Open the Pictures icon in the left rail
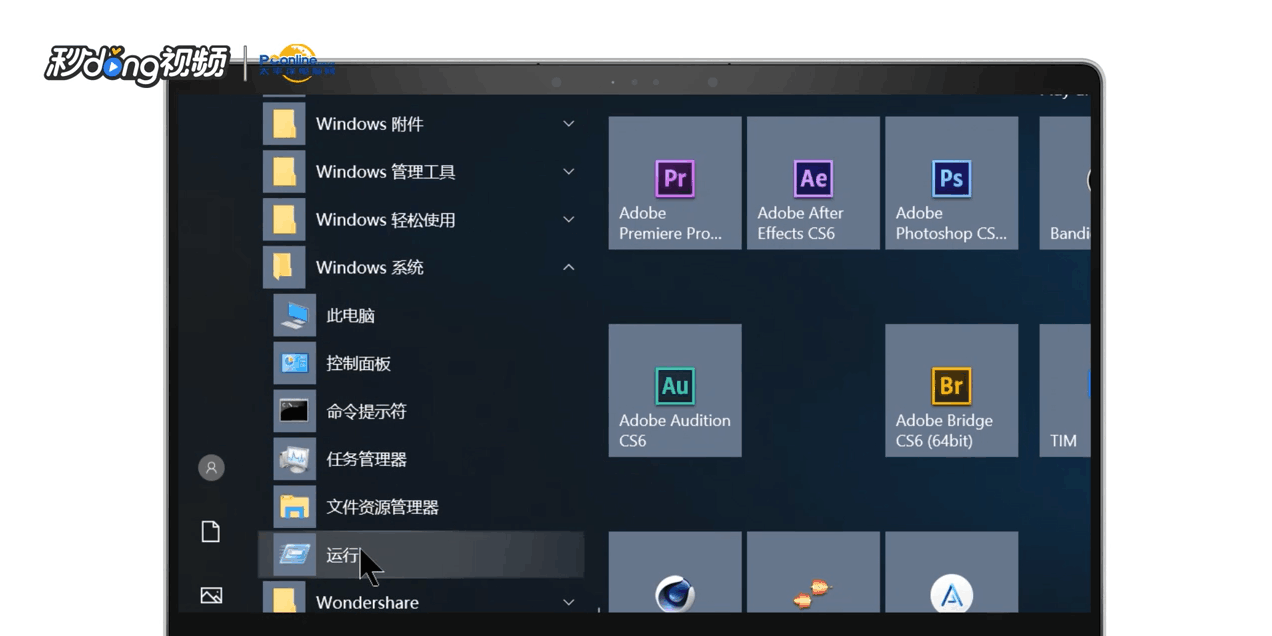 [211, 595]
